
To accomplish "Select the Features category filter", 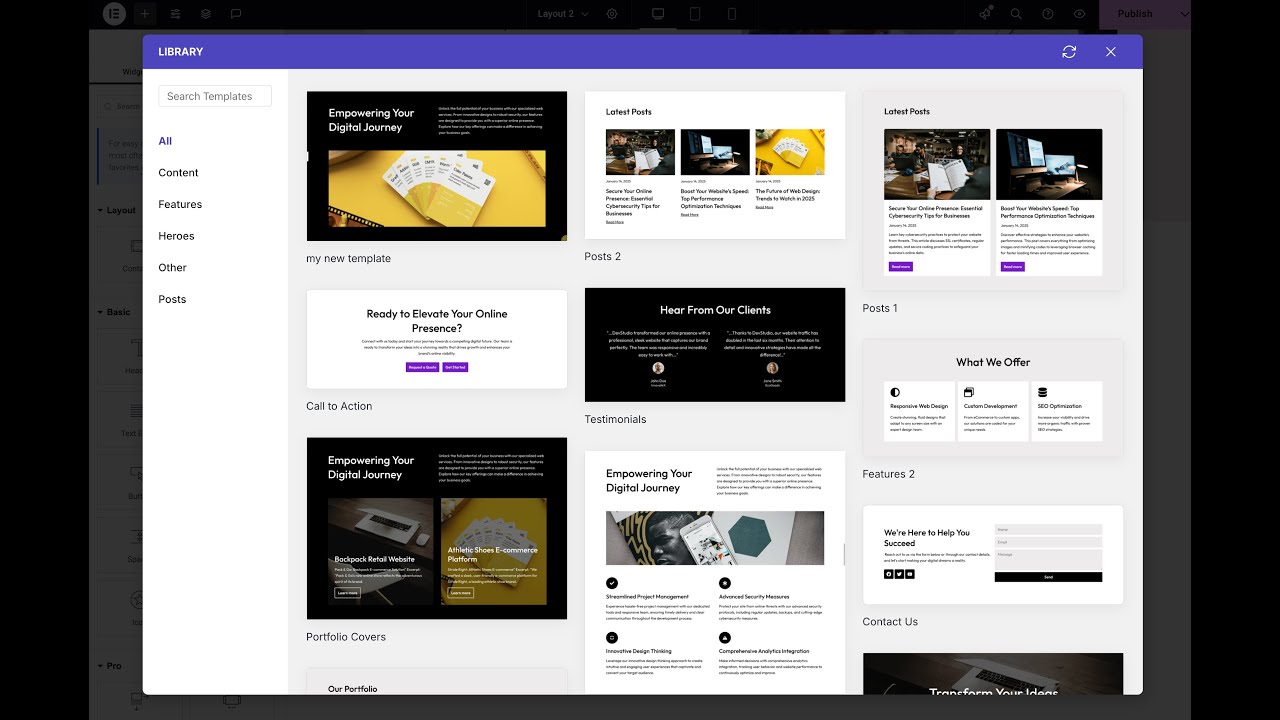I will click(x=180, y=204).
